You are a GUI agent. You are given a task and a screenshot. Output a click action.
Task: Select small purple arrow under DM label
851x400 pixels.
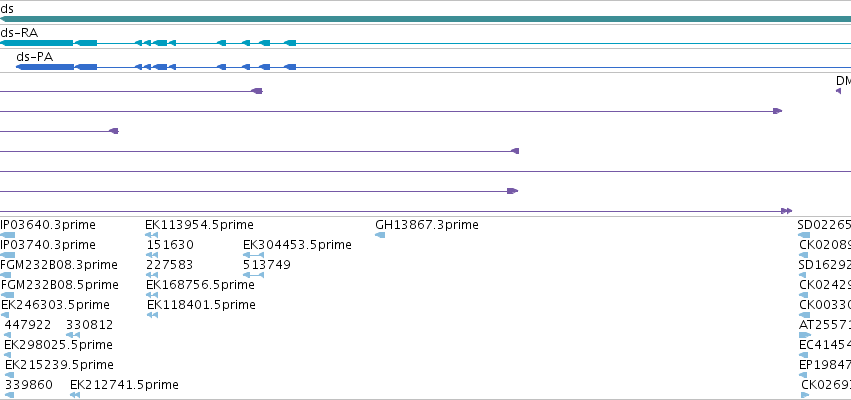[x=839, y=91]
